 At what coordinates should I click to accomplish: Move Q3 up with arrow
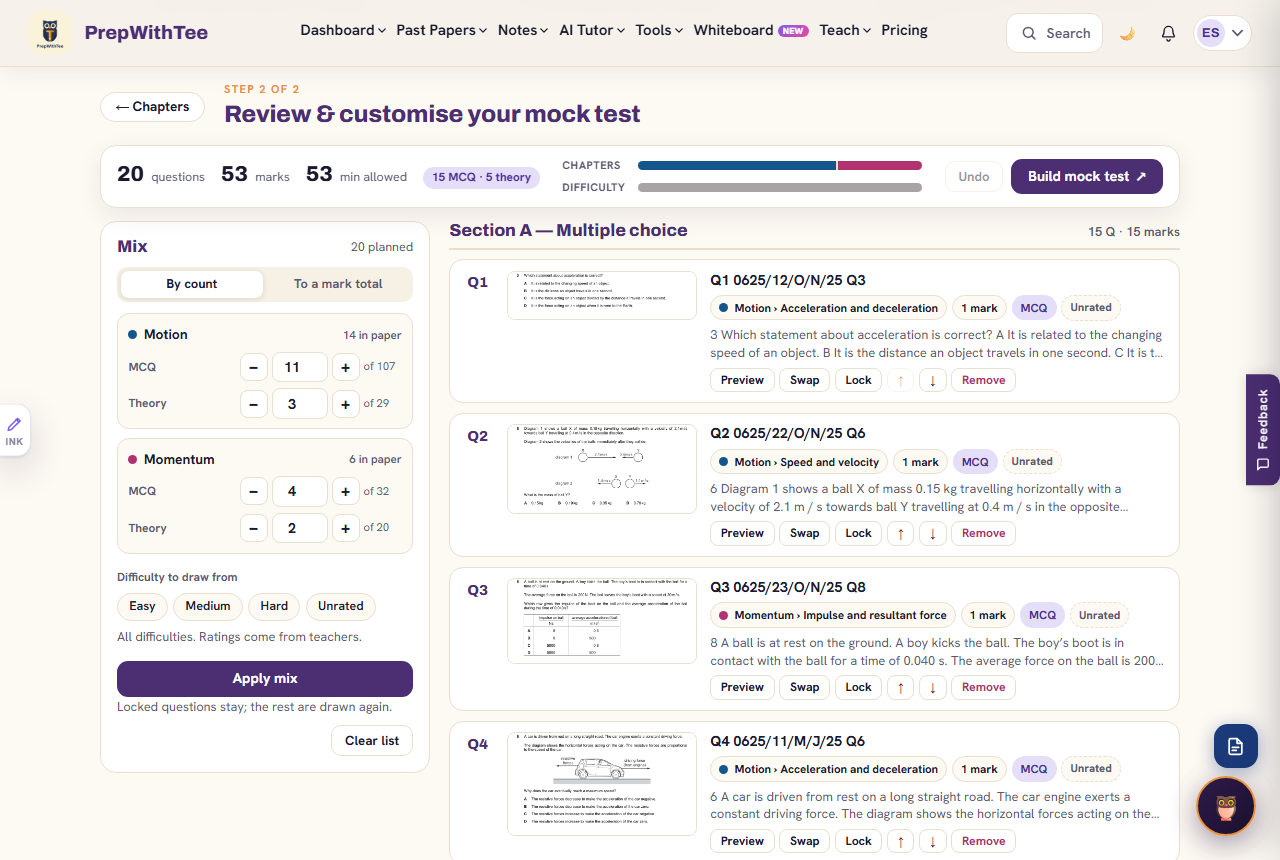click(x=900, y=688)
